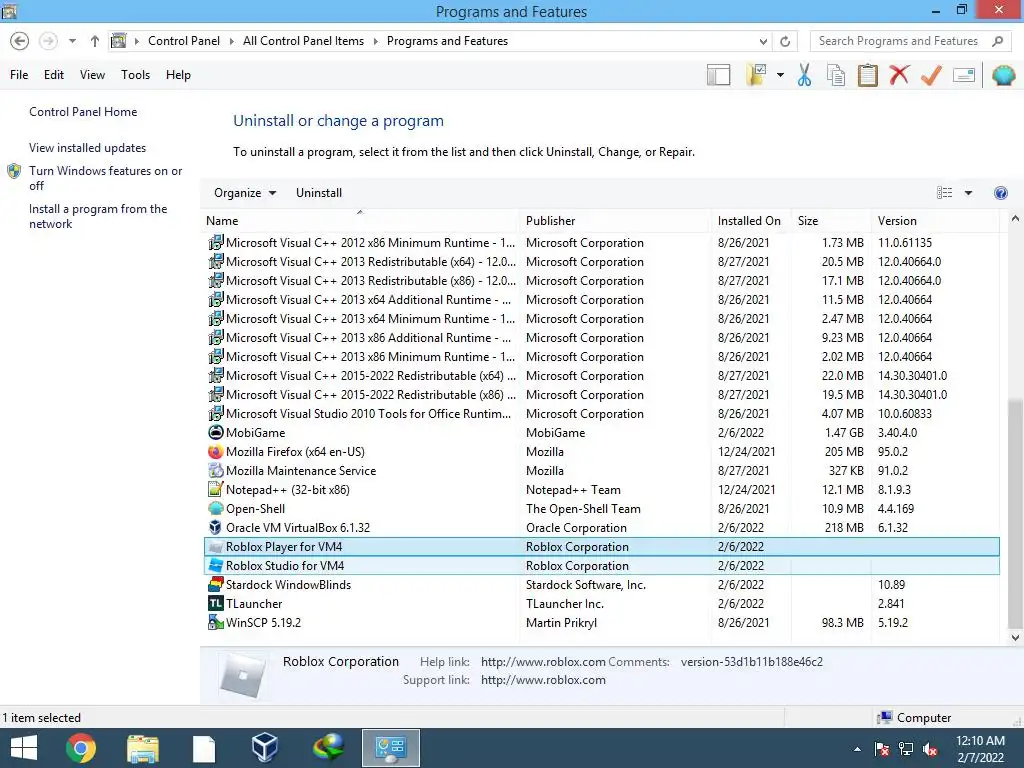Click All Control Panel Items breadcrumb
Screen dimensions: 1024x768
[x=303, y=41]
